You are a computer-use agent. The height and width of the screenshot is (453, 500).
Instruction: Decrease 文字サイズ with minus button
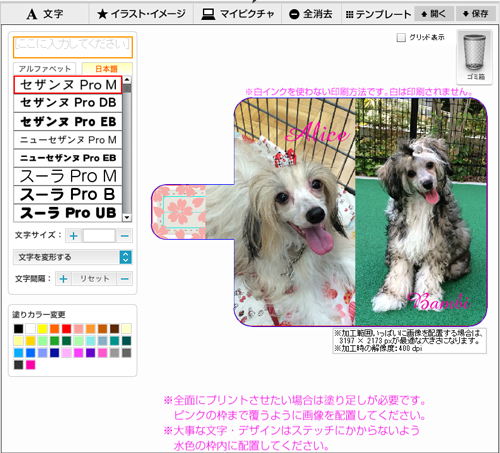point(125,236)
